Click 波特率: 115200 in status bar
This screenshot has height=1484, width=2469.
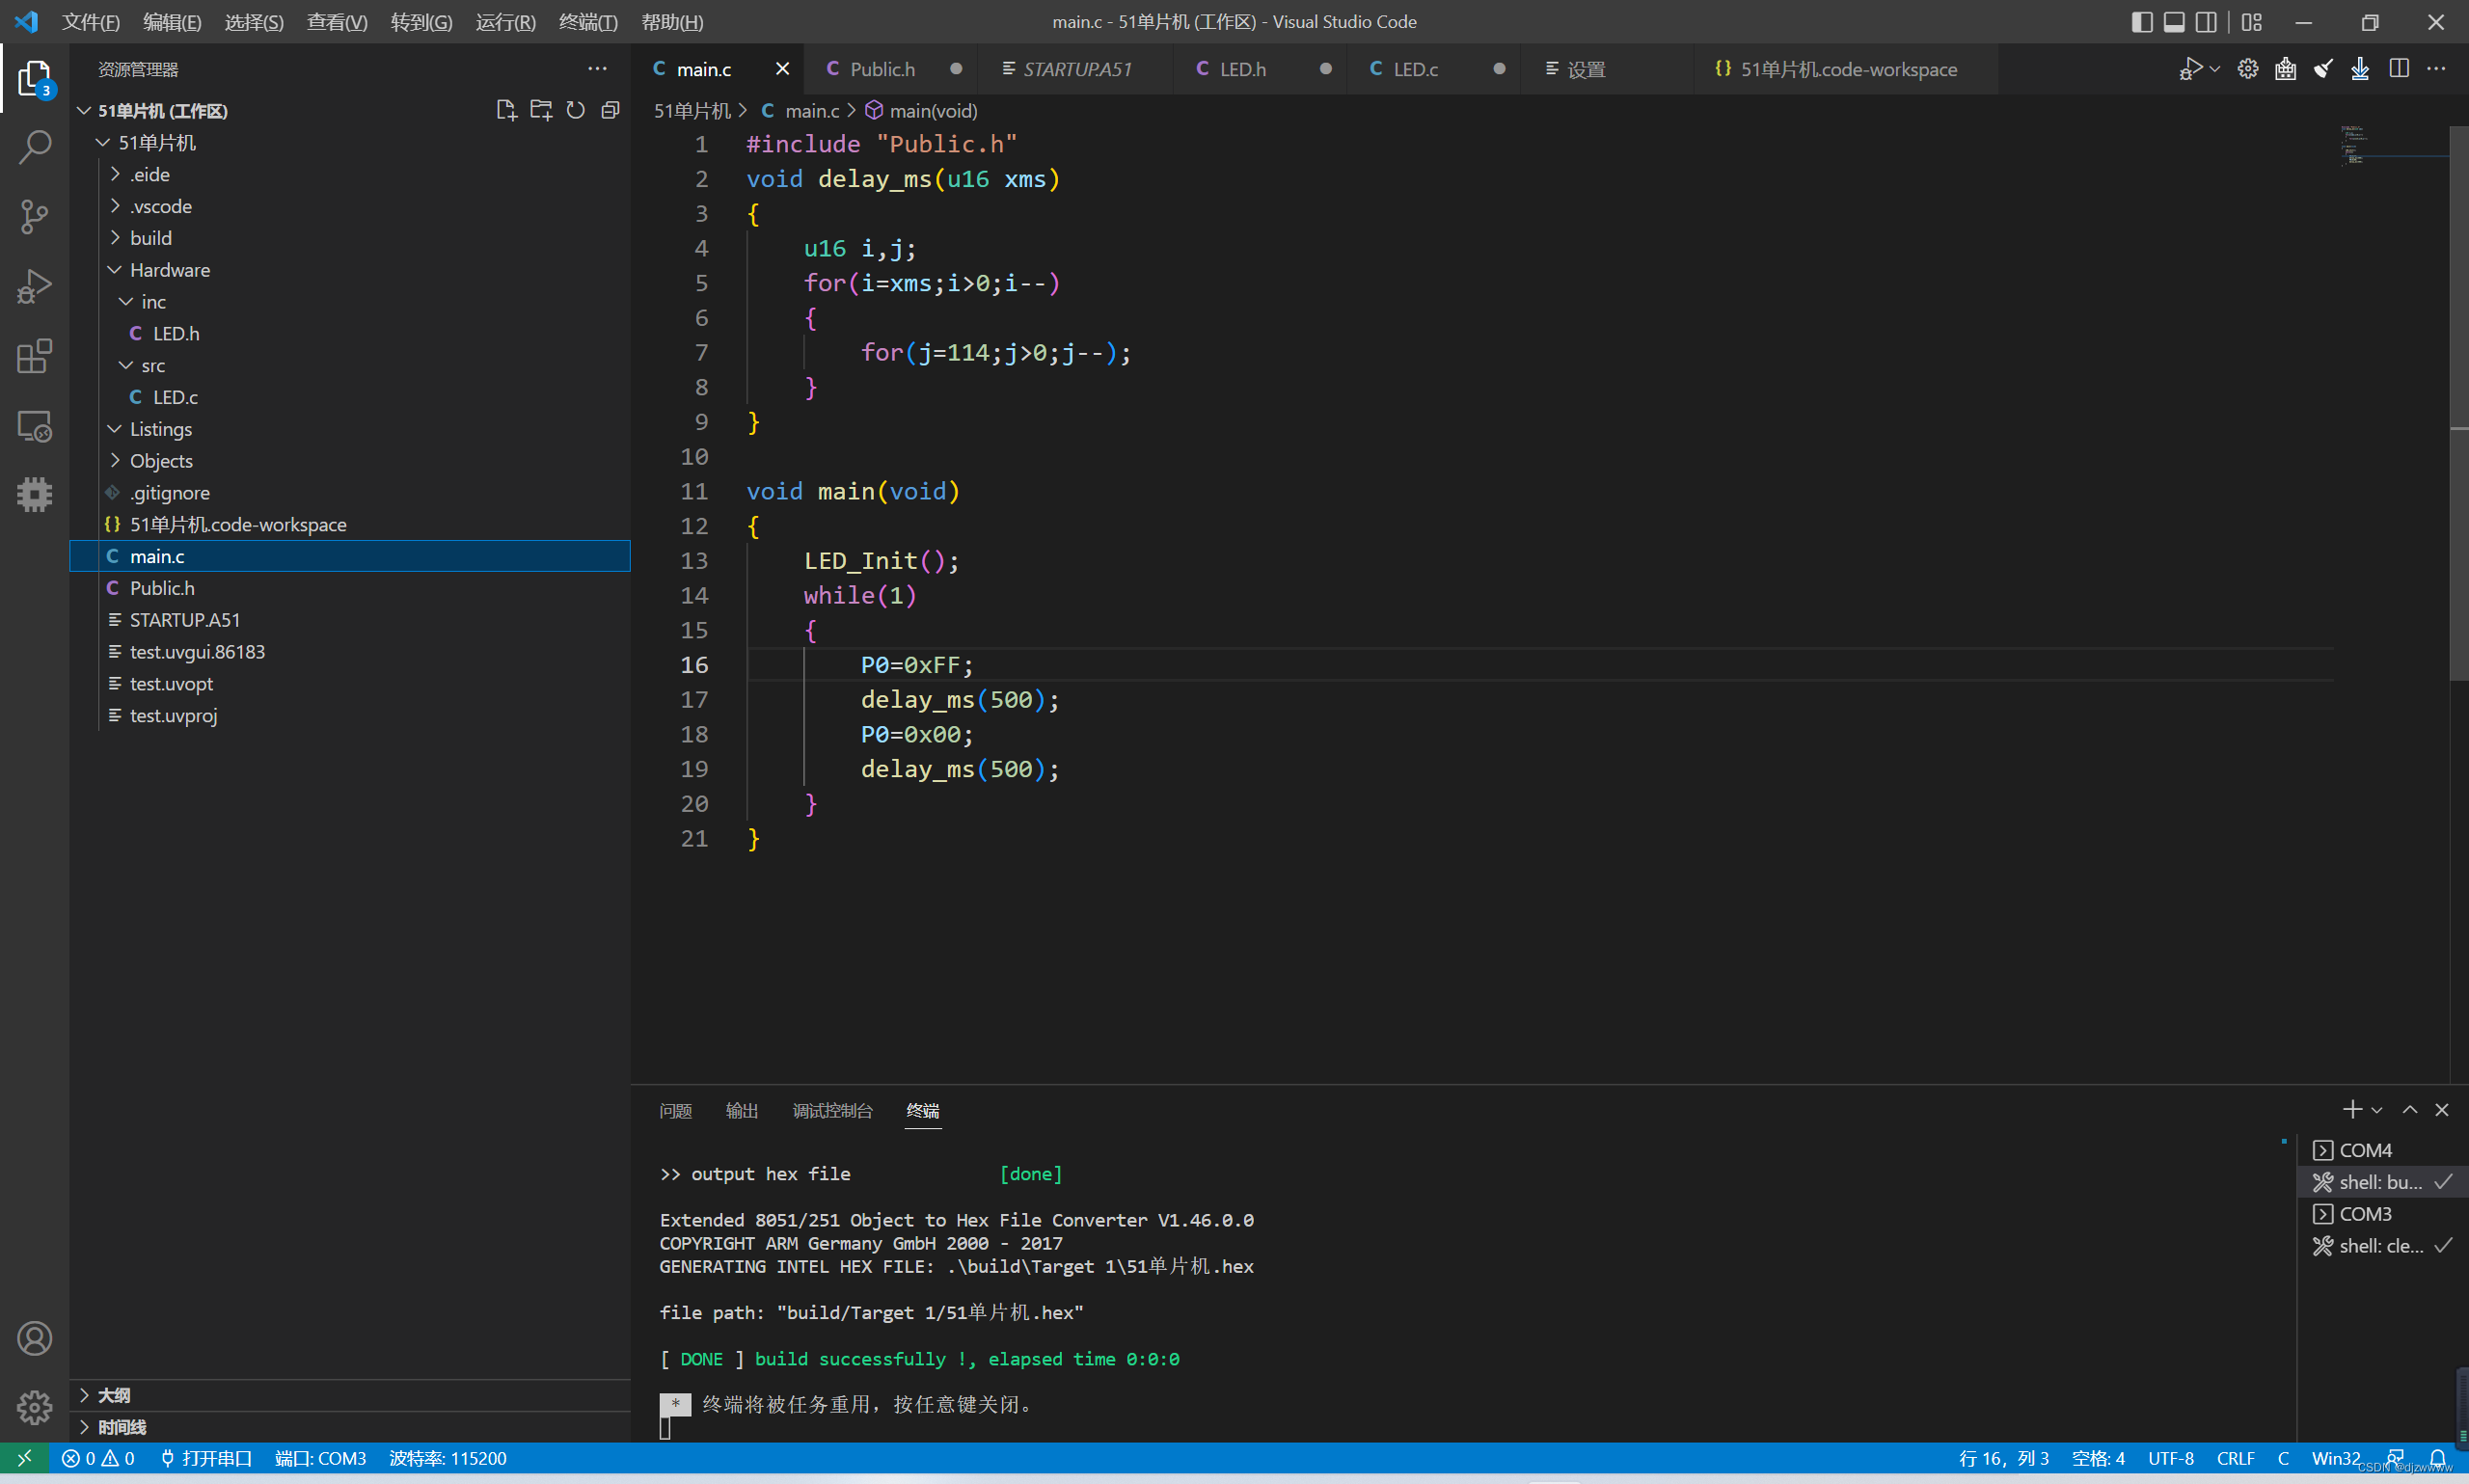(447, 1459)
